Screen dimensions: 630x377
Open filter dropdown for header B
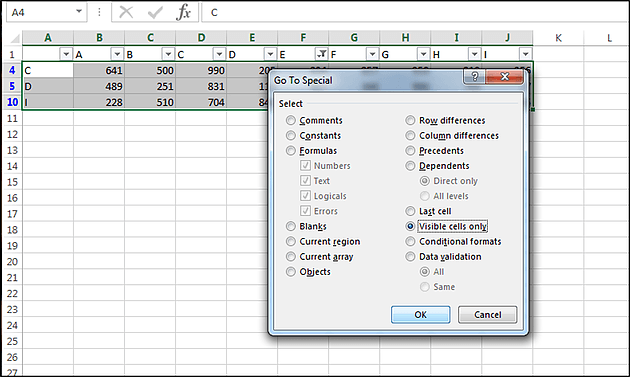(168, 54)
